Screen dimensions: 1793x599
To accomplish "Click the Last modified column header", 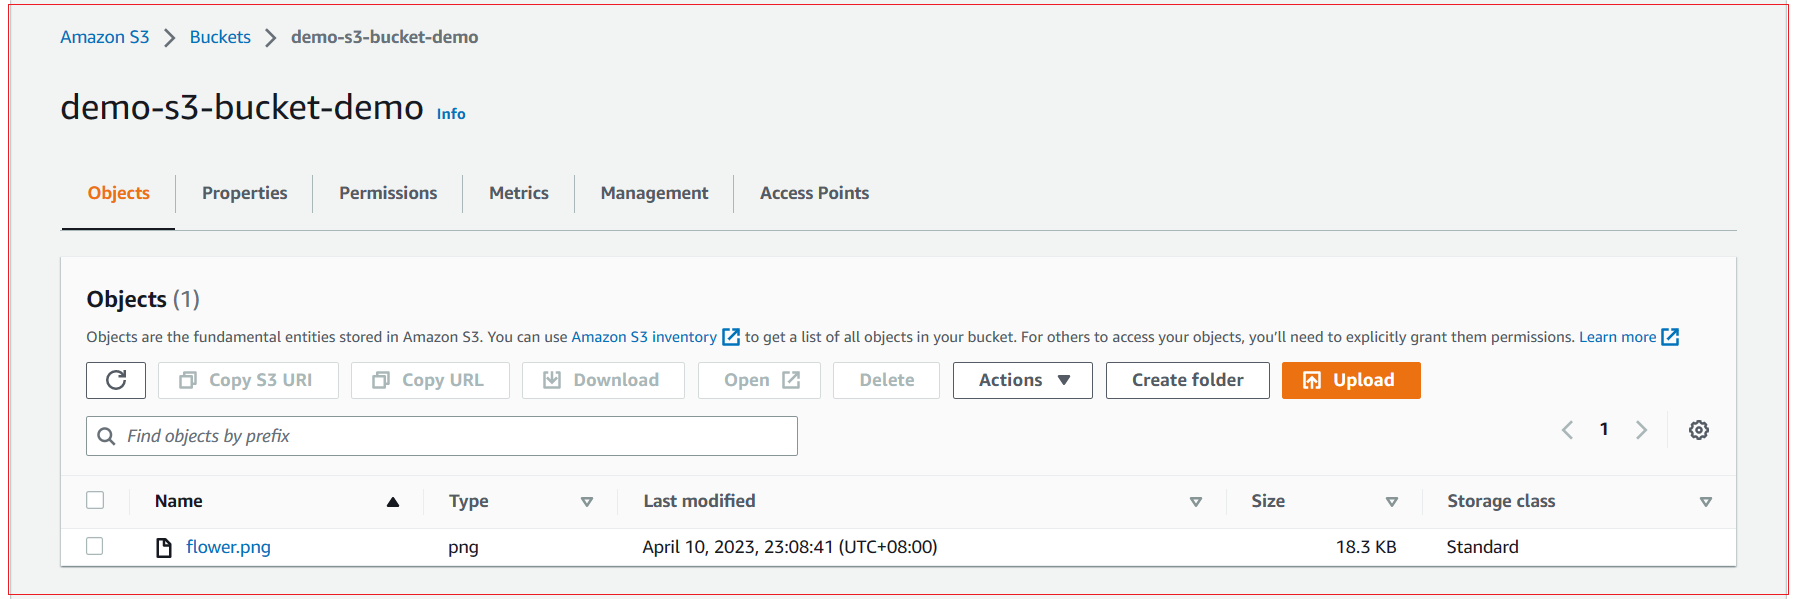I will pos(699,501).
